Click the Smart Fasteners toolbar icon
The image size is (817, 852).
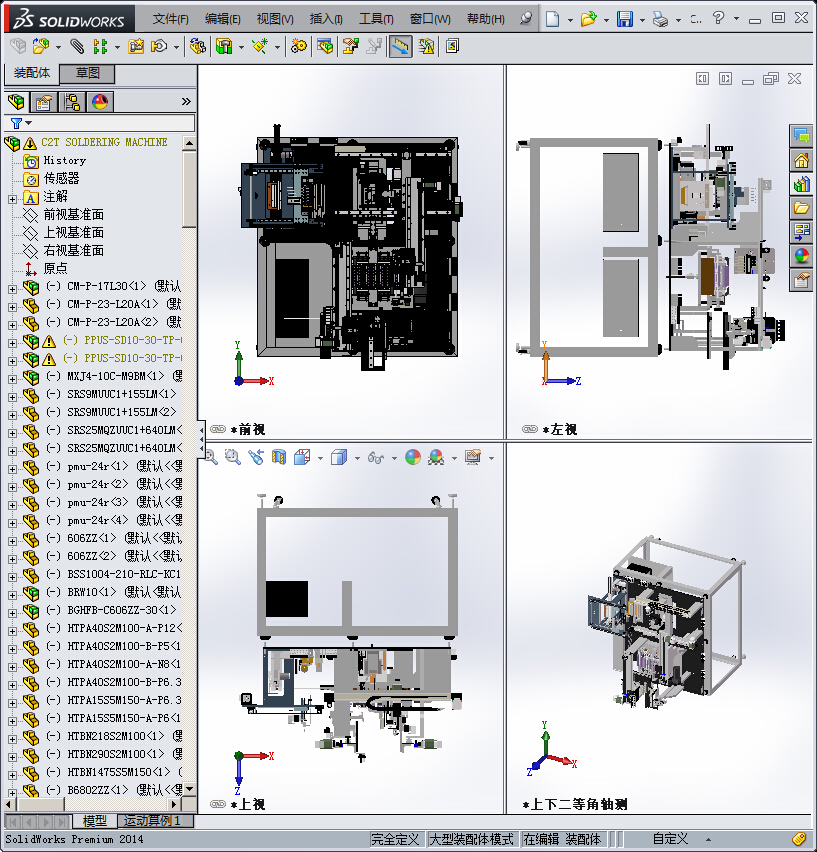136,46
